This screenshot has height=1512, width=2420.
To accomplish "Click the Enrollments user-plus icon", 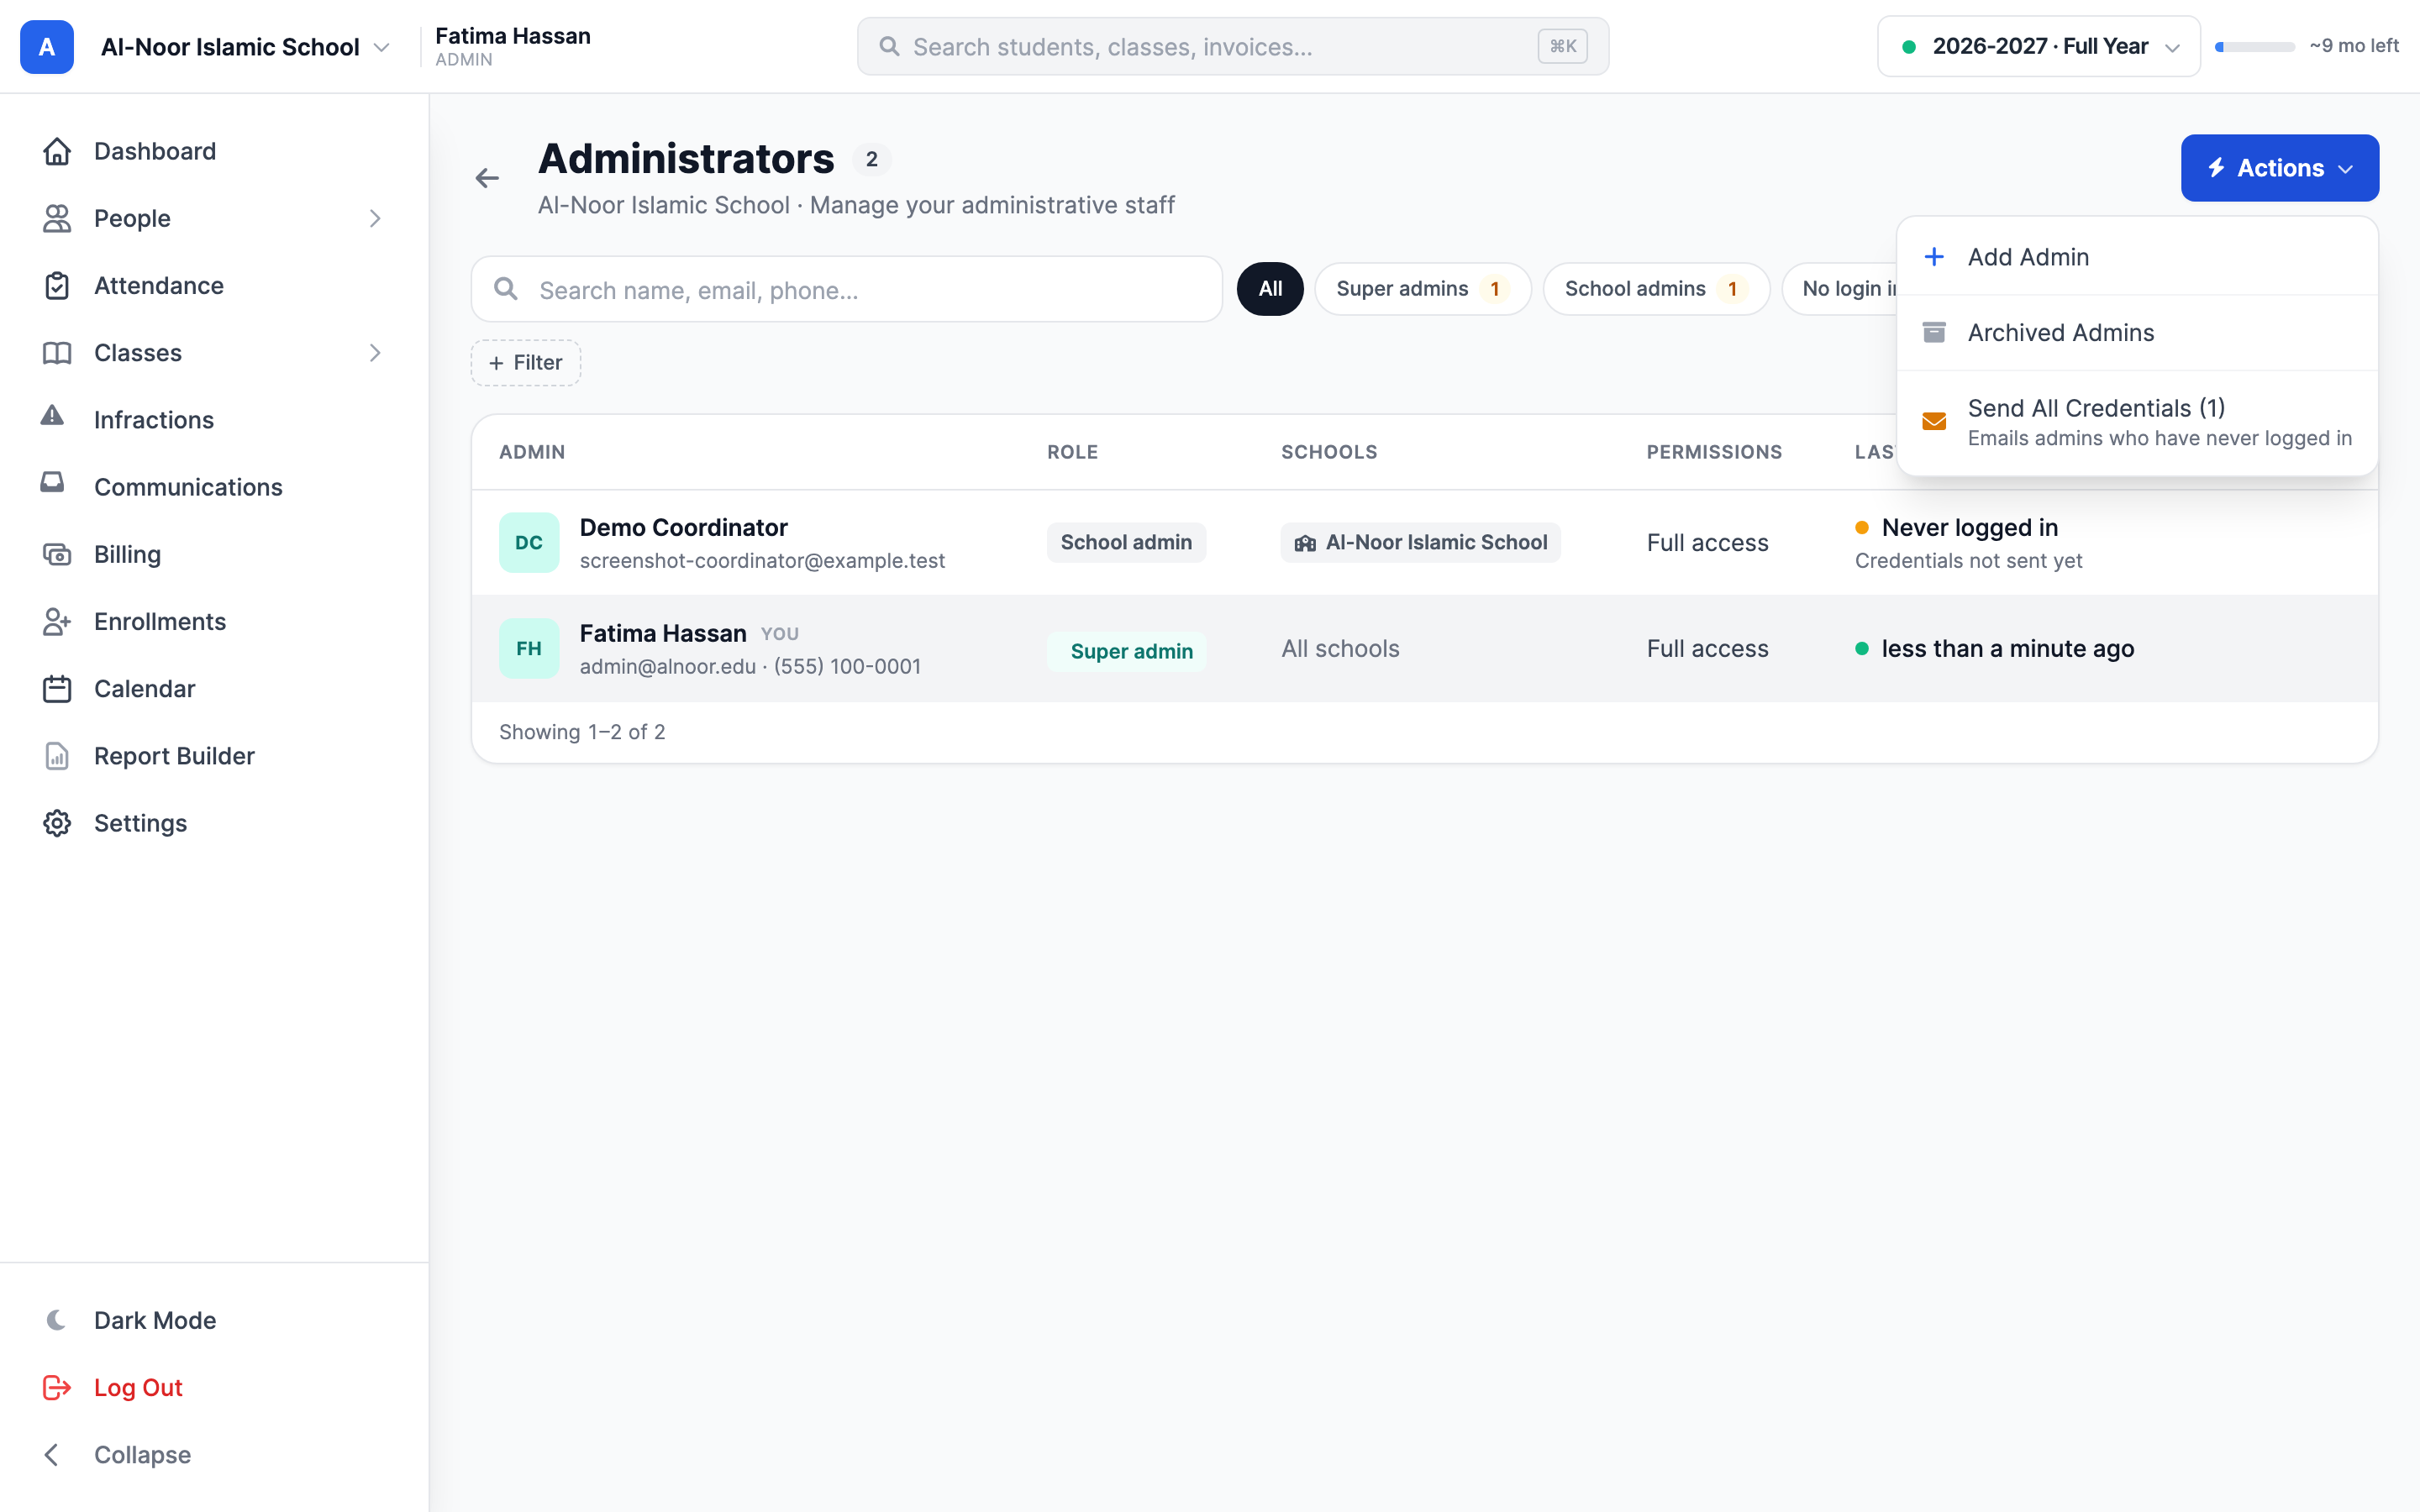I will click(x=57, y=621).
